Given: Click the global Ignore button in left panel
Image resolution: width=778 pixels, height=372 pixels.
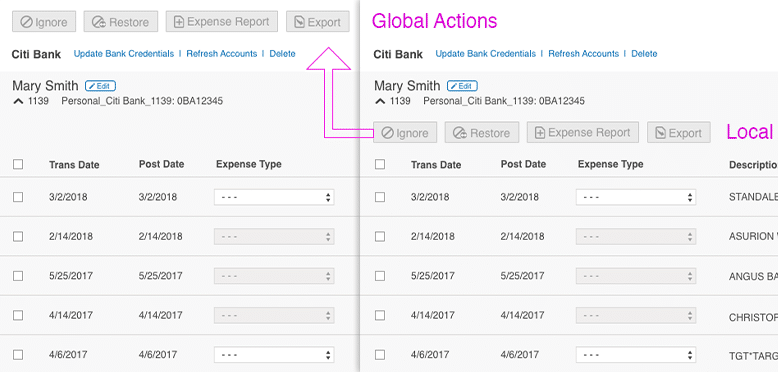Looking at the screenshot, I should (x=44, y=22).
